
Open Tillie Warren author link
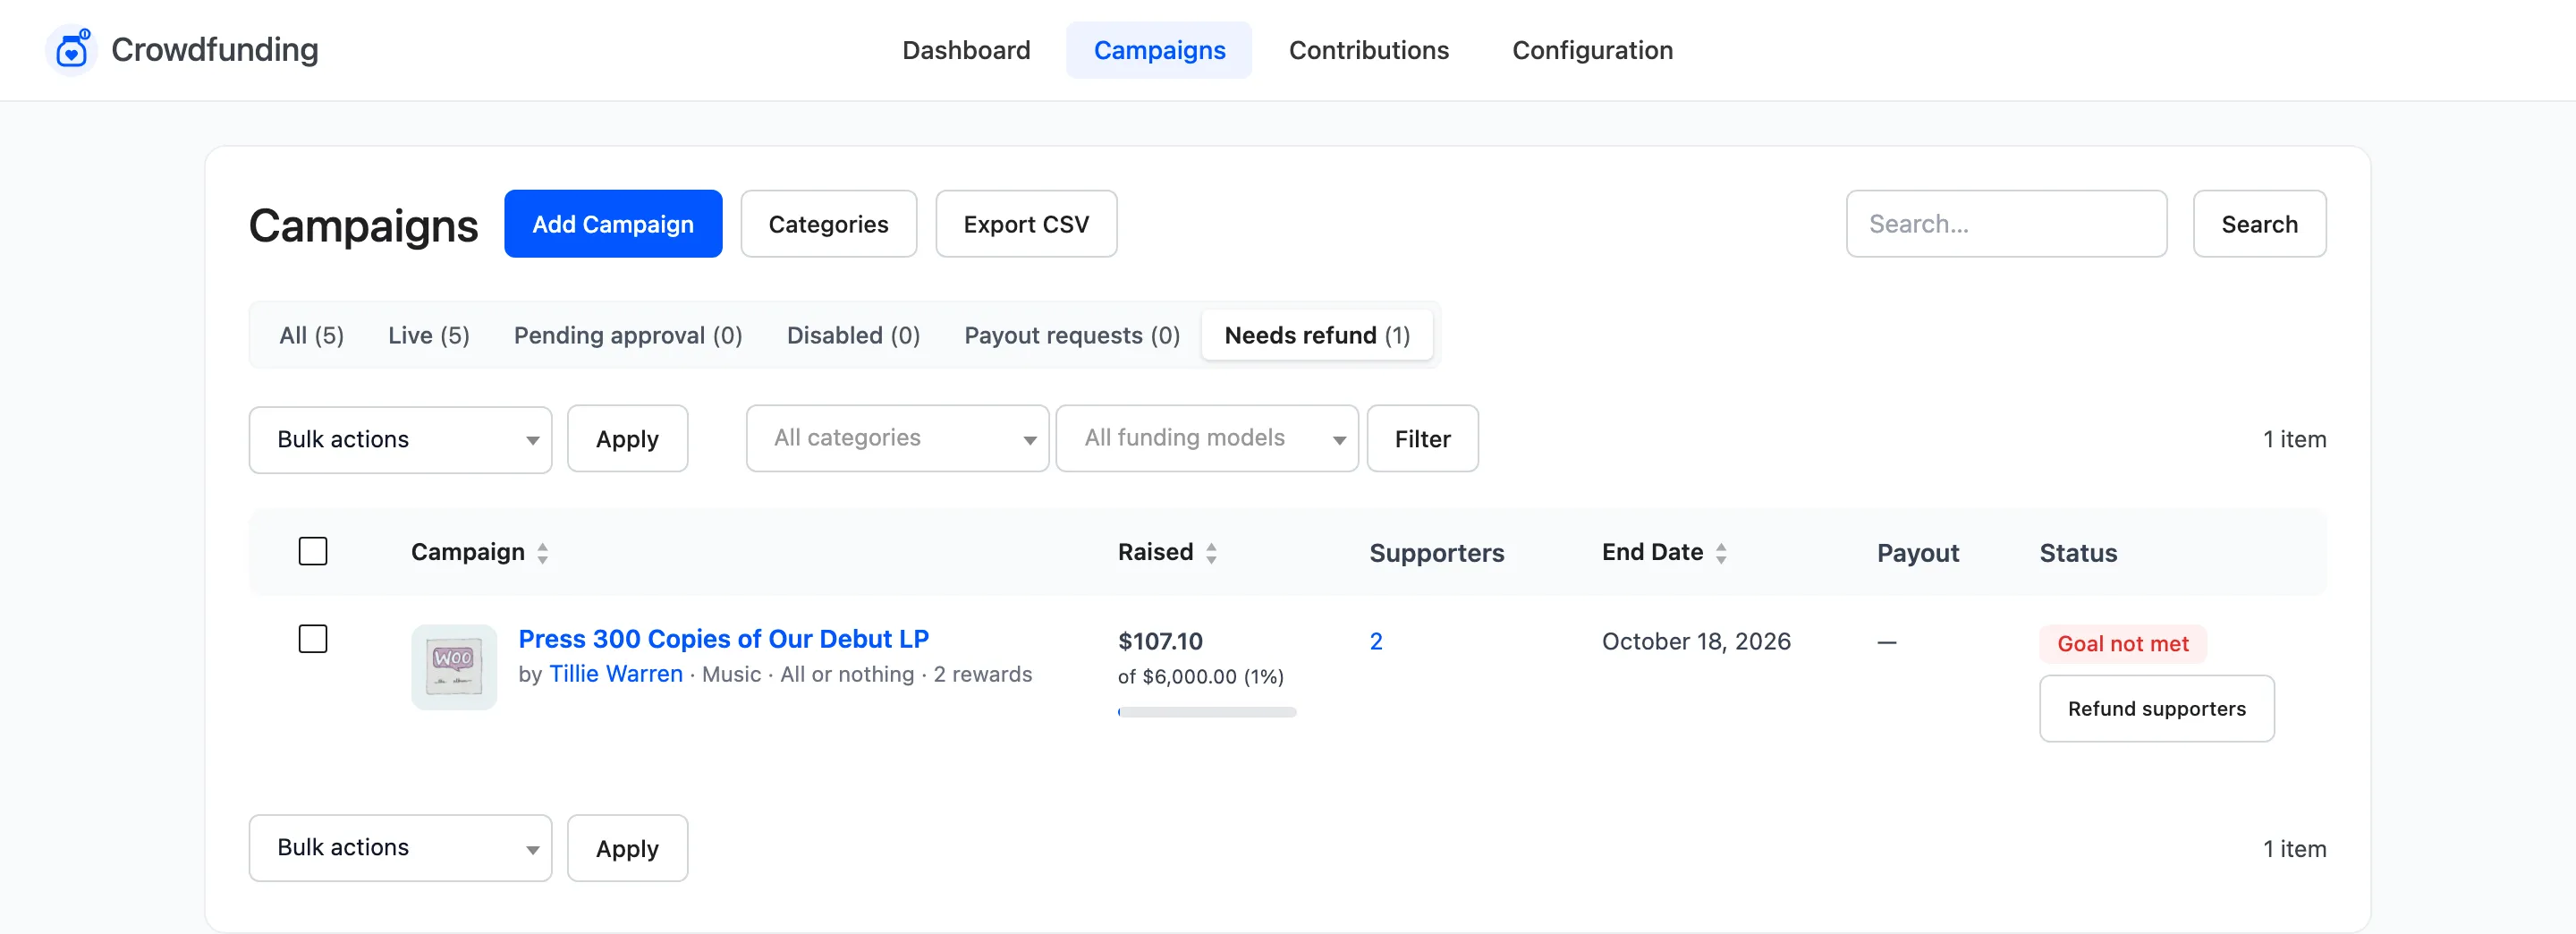coord(616,674)
